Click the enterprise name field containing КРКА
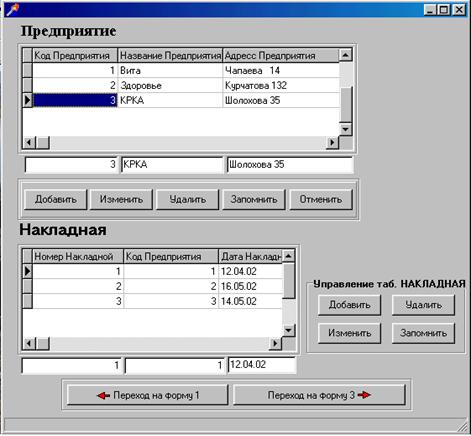 pos(172,164)
